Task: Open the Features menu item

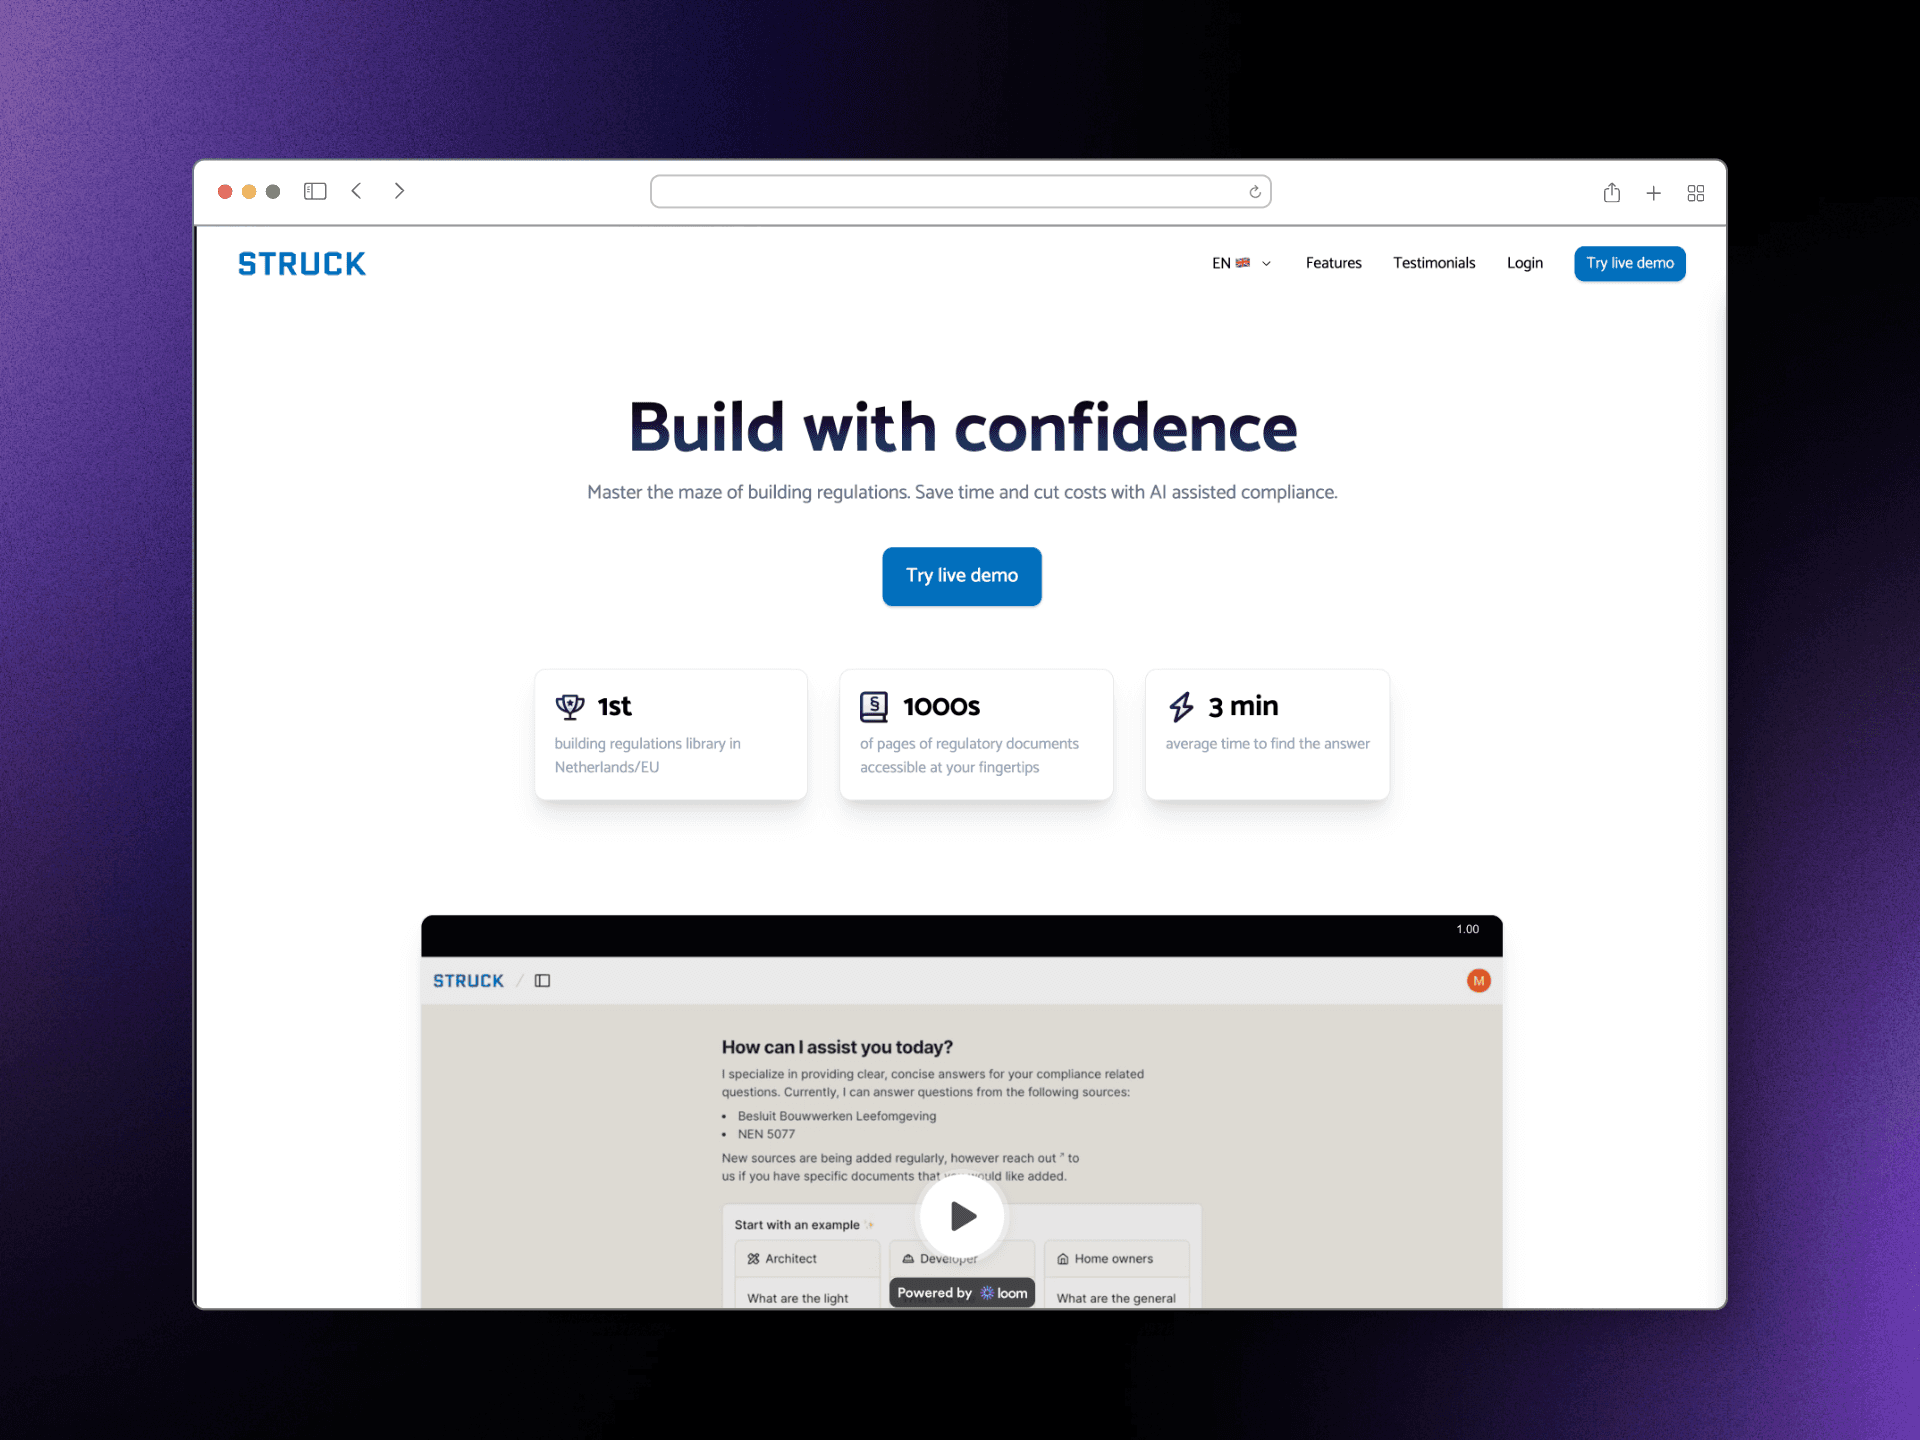Action: pyautogui.click(x=1333, y=262)
